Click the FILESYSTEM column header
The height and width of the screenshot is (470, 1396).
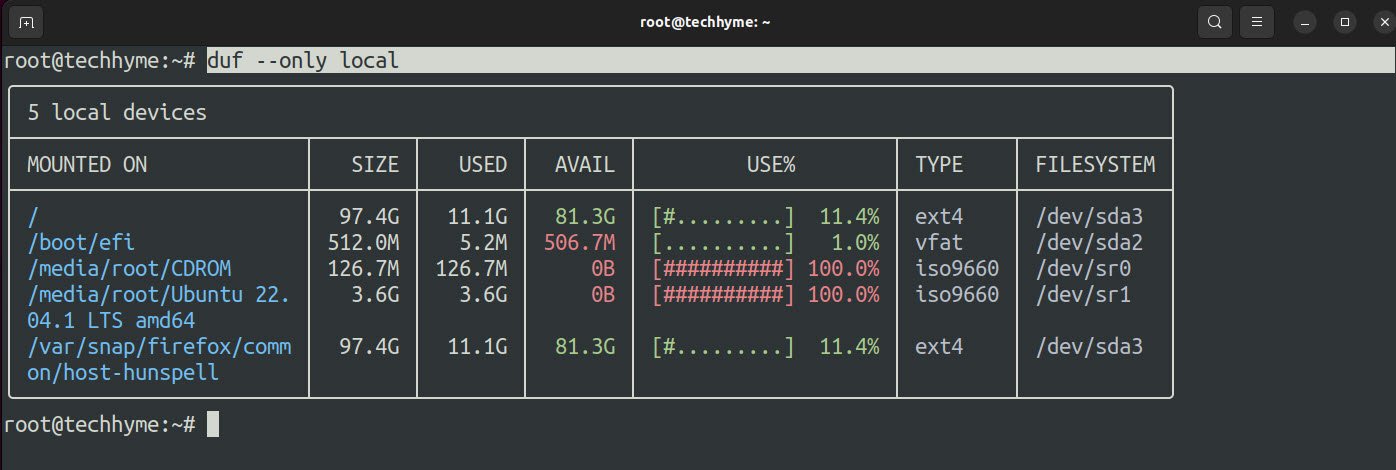coord(1095,165)
